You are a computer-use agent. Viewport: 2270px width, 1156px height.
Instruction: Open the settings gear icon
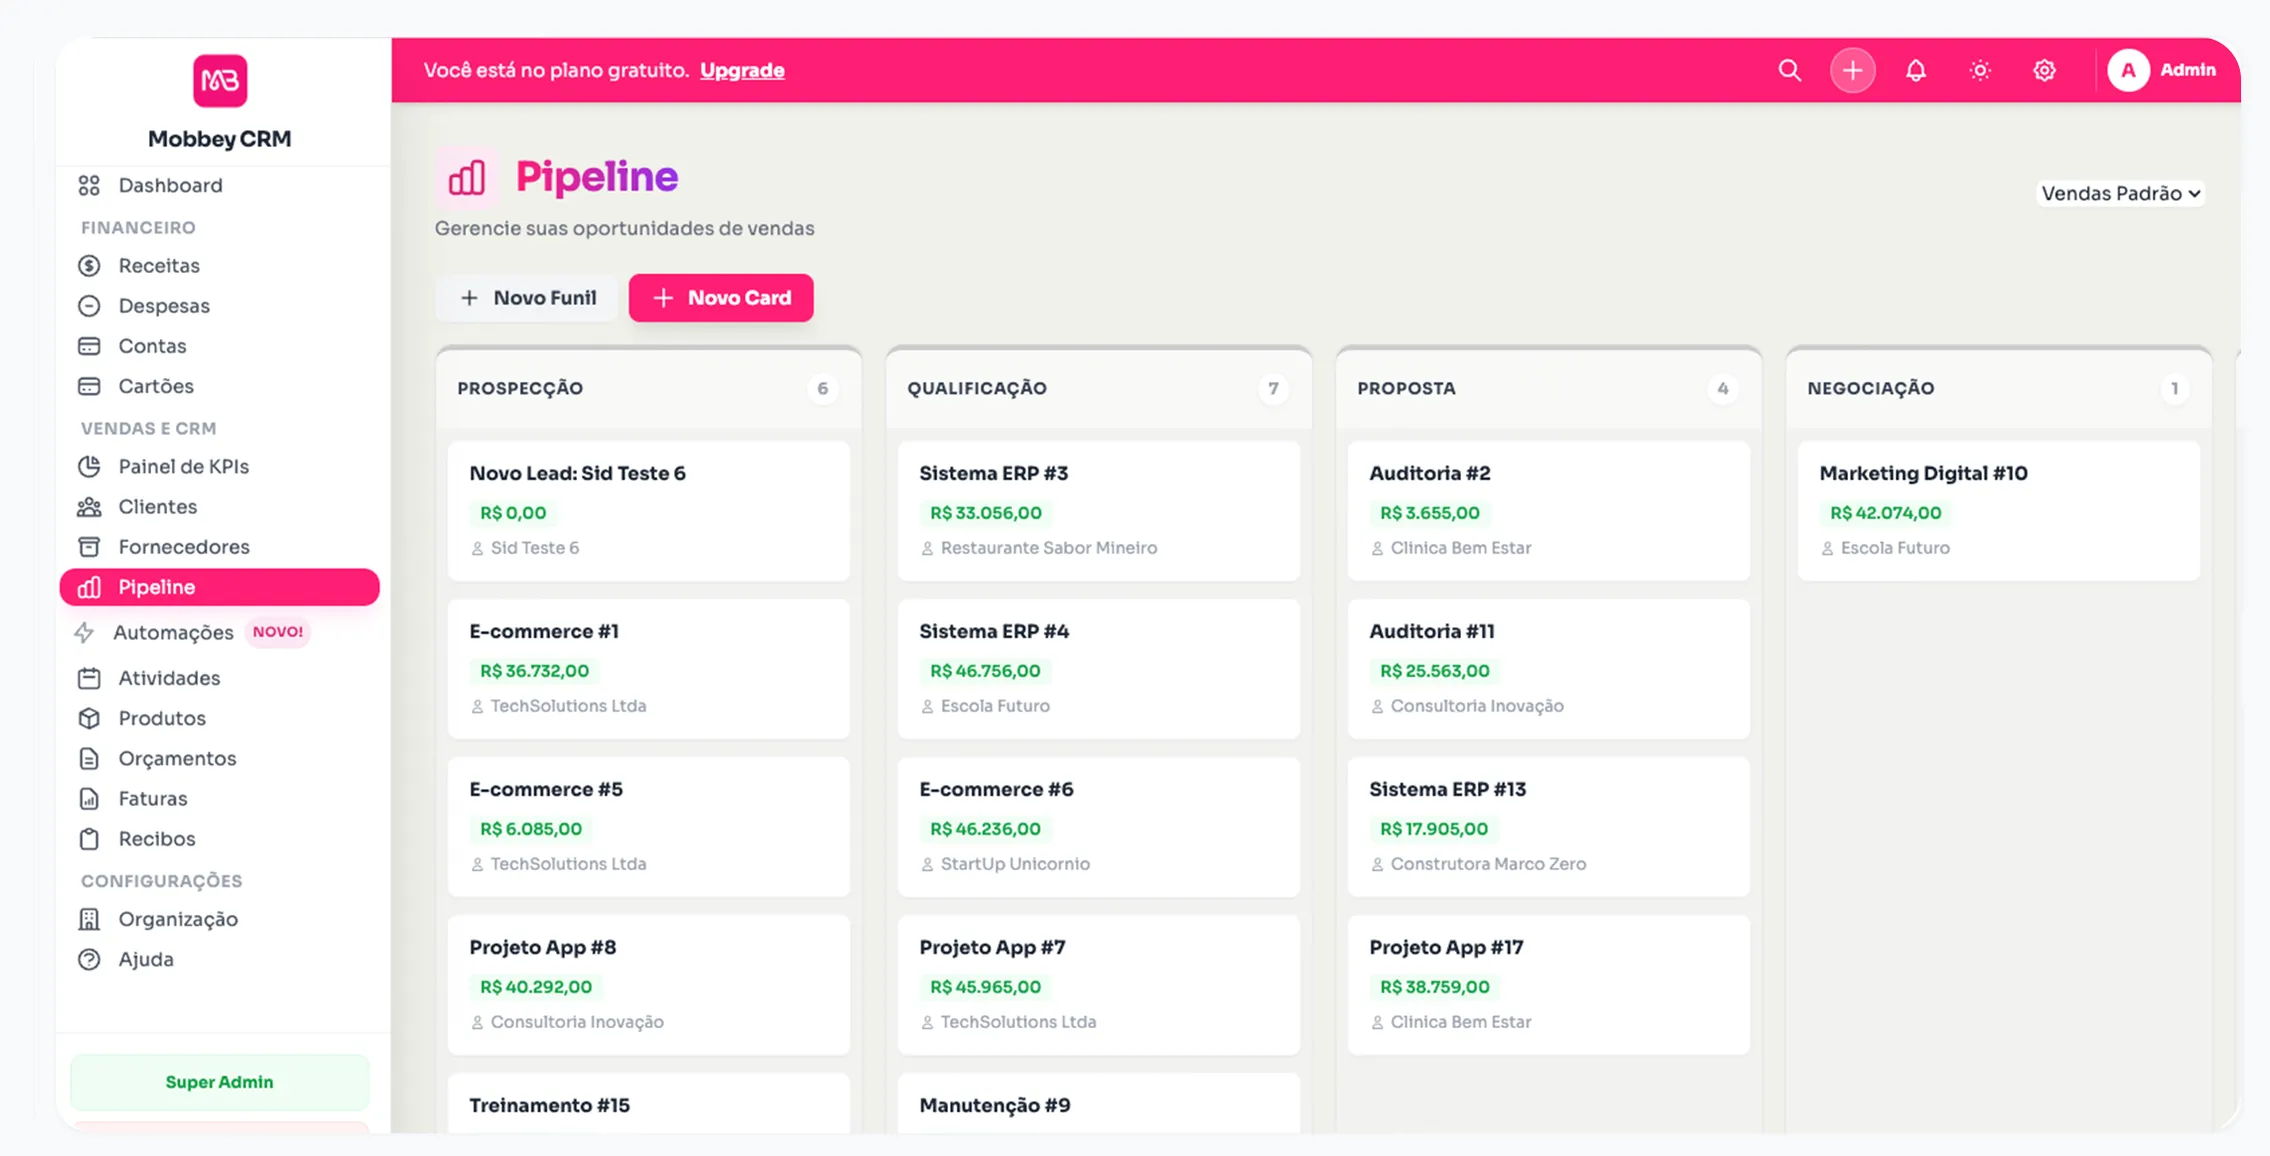(x=2044, y=70)
